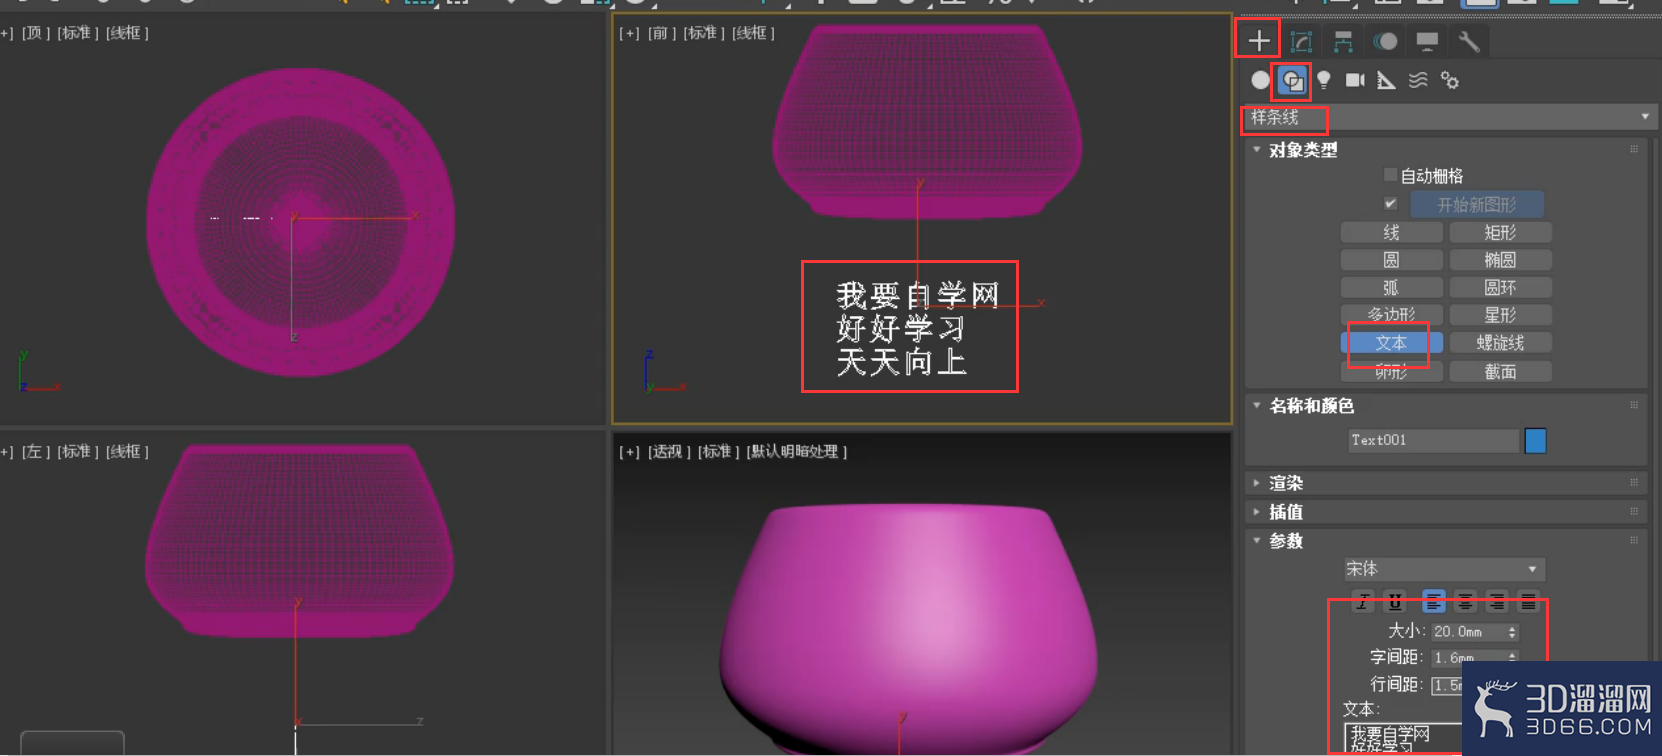Open the Utilities wrench tab
This screenshot has height=756, width=1662.
click(x=1469, y=41)
